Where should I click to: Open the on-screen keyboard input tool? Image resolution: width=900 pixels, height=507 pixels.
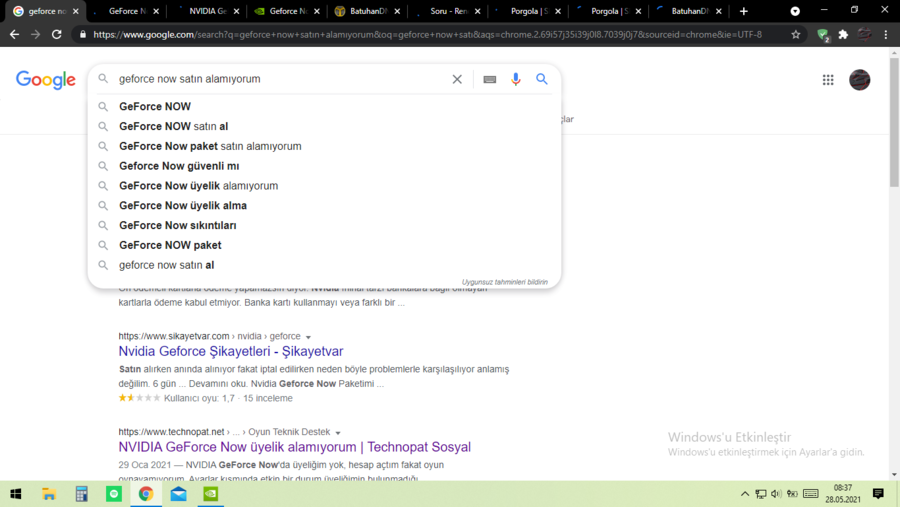coord(490,79)
